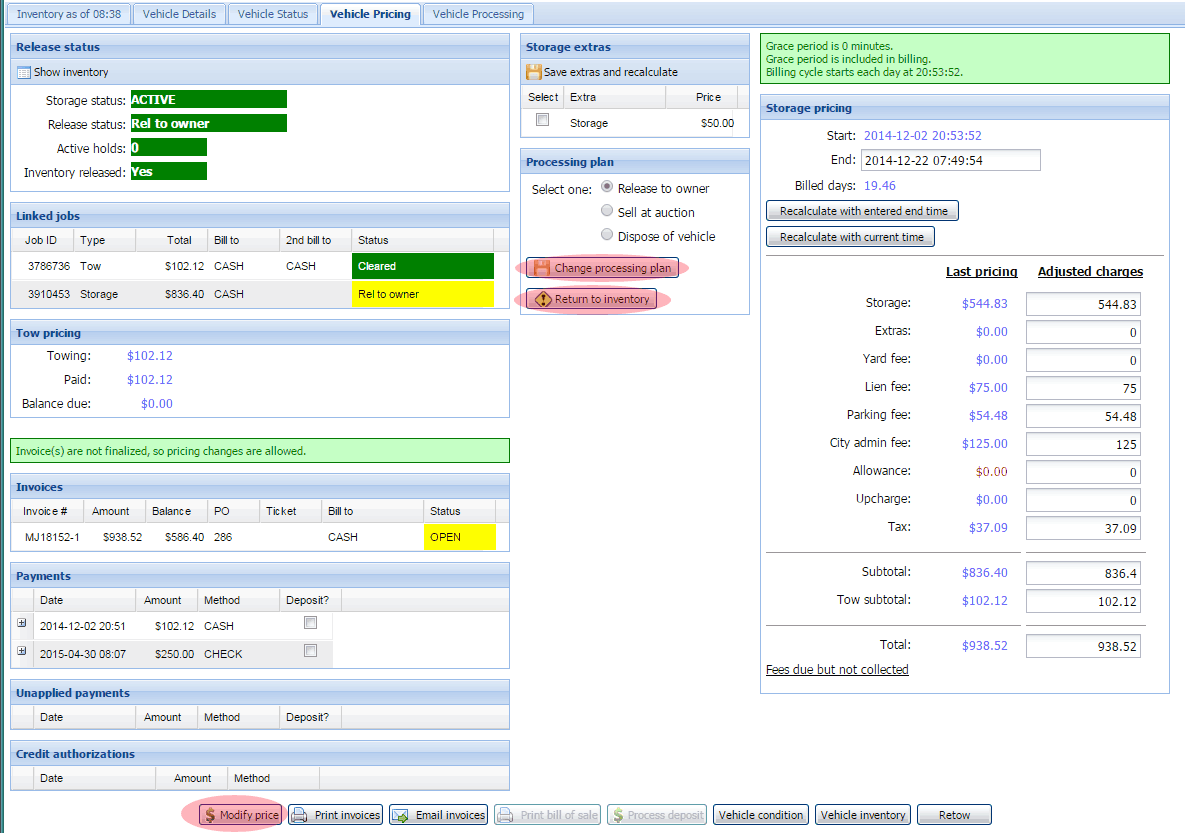This screenshot has height=833, width=1185.
Task: Tick the Storage extra checkbox
Action: pos(542,120)
